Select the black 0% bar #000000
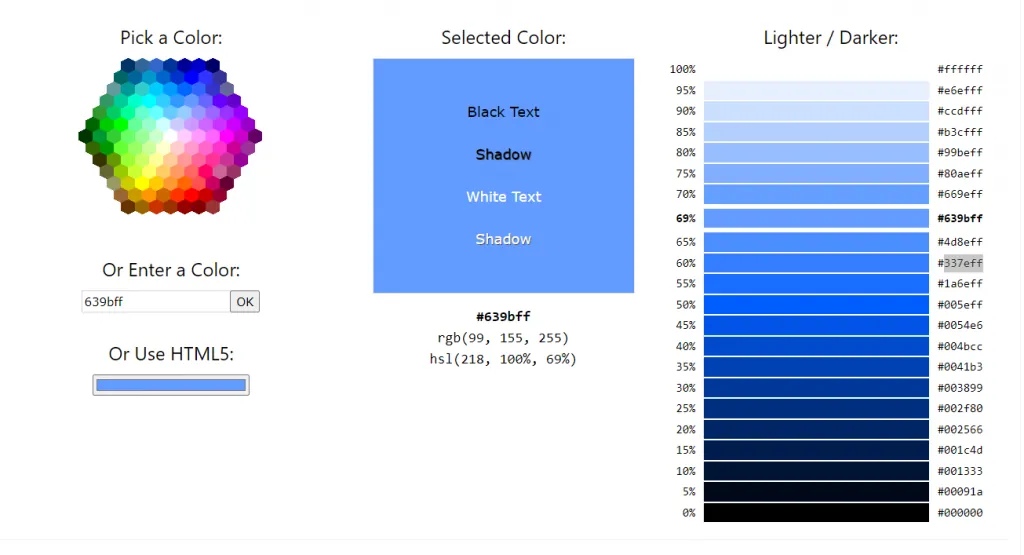The height and width of the screenshot is (555, 1024). [x=816, y=513]
